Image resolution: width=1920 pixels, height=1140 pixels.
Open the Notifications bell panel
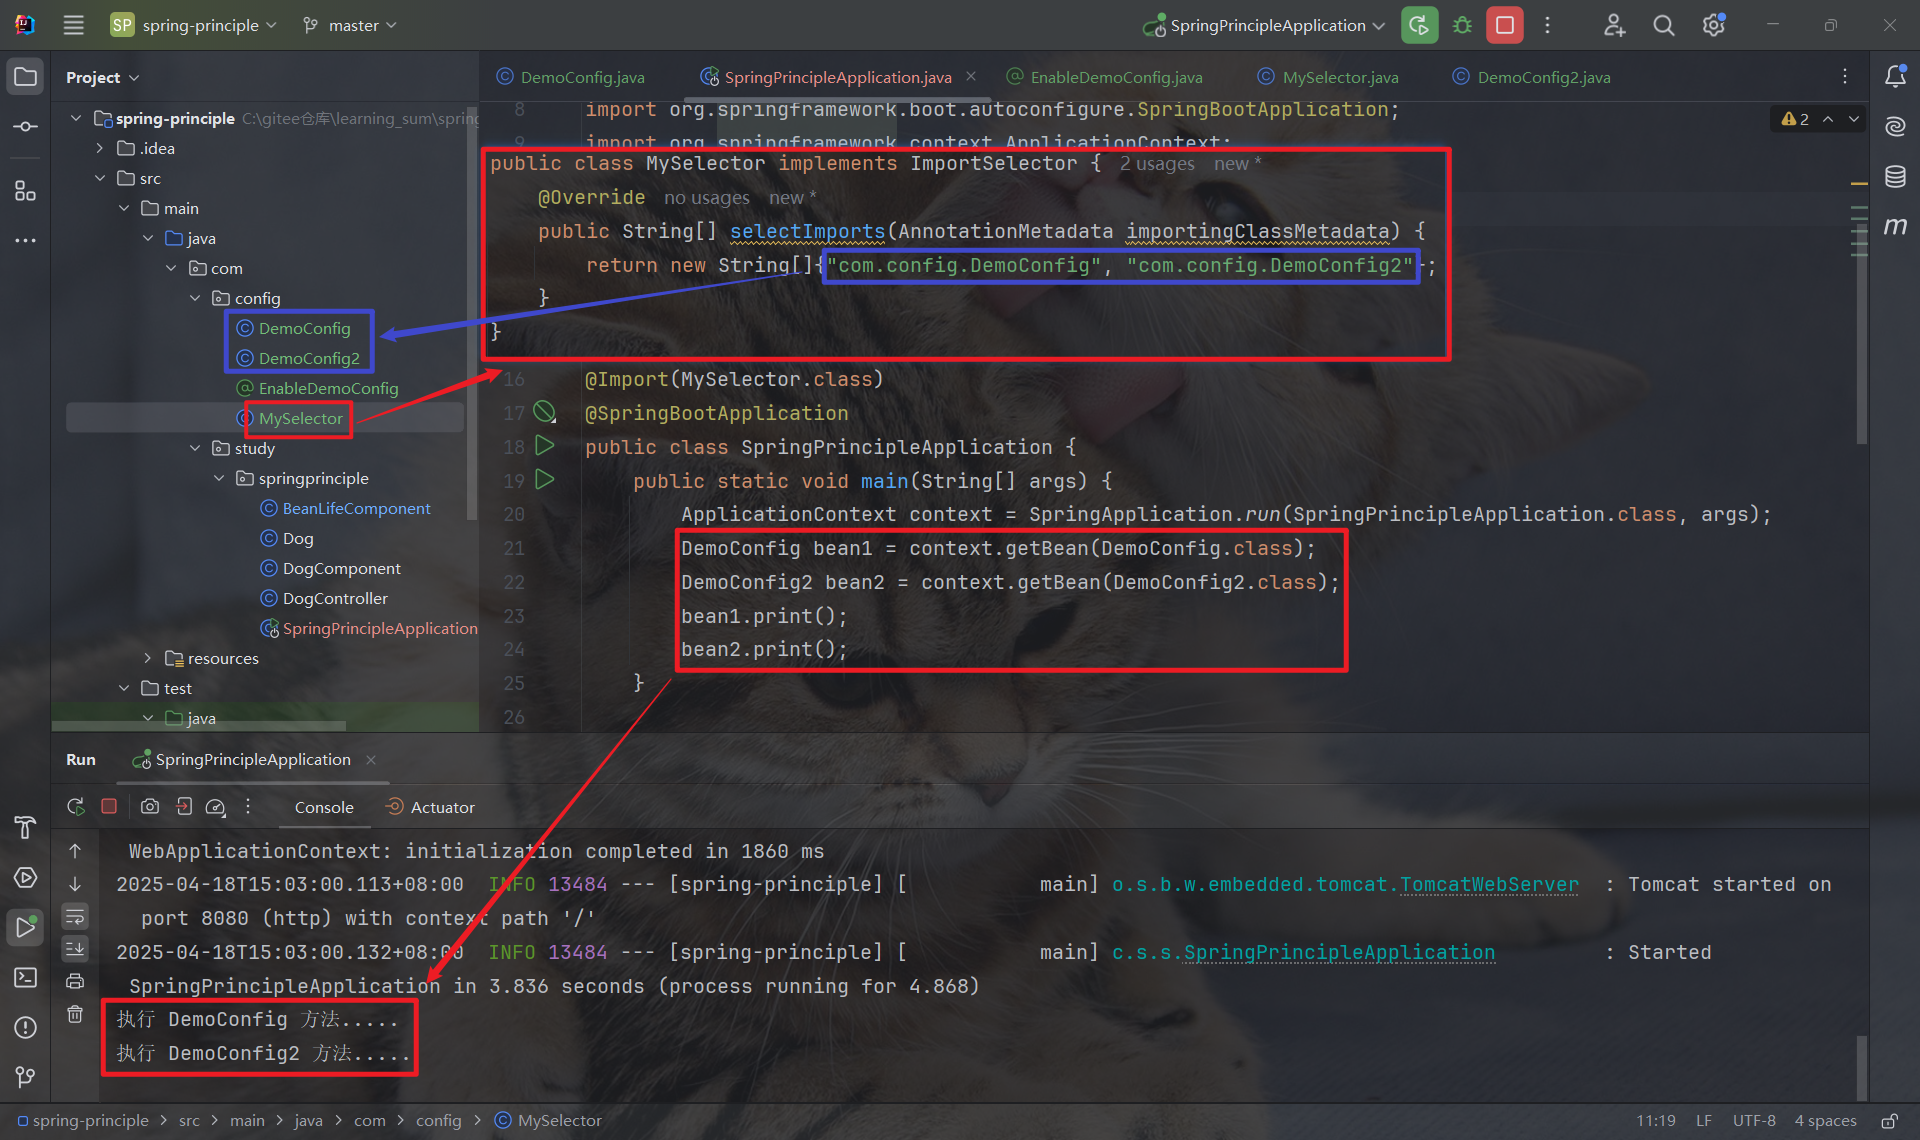[1895, 77]
